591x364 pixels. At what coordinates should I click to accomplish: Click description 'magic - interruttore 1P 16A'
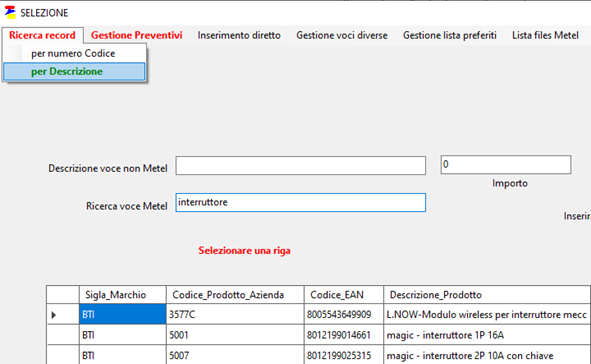[x=487, y=335]
